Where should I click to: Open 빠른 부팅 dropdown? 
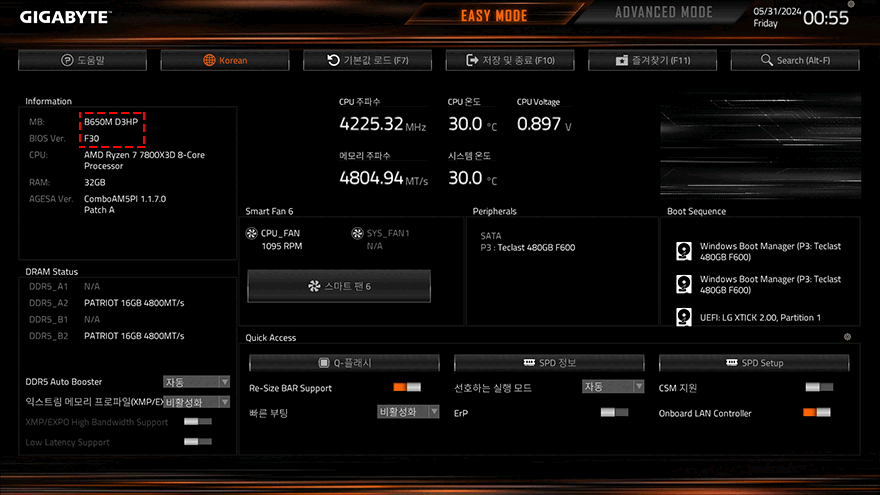408,412
